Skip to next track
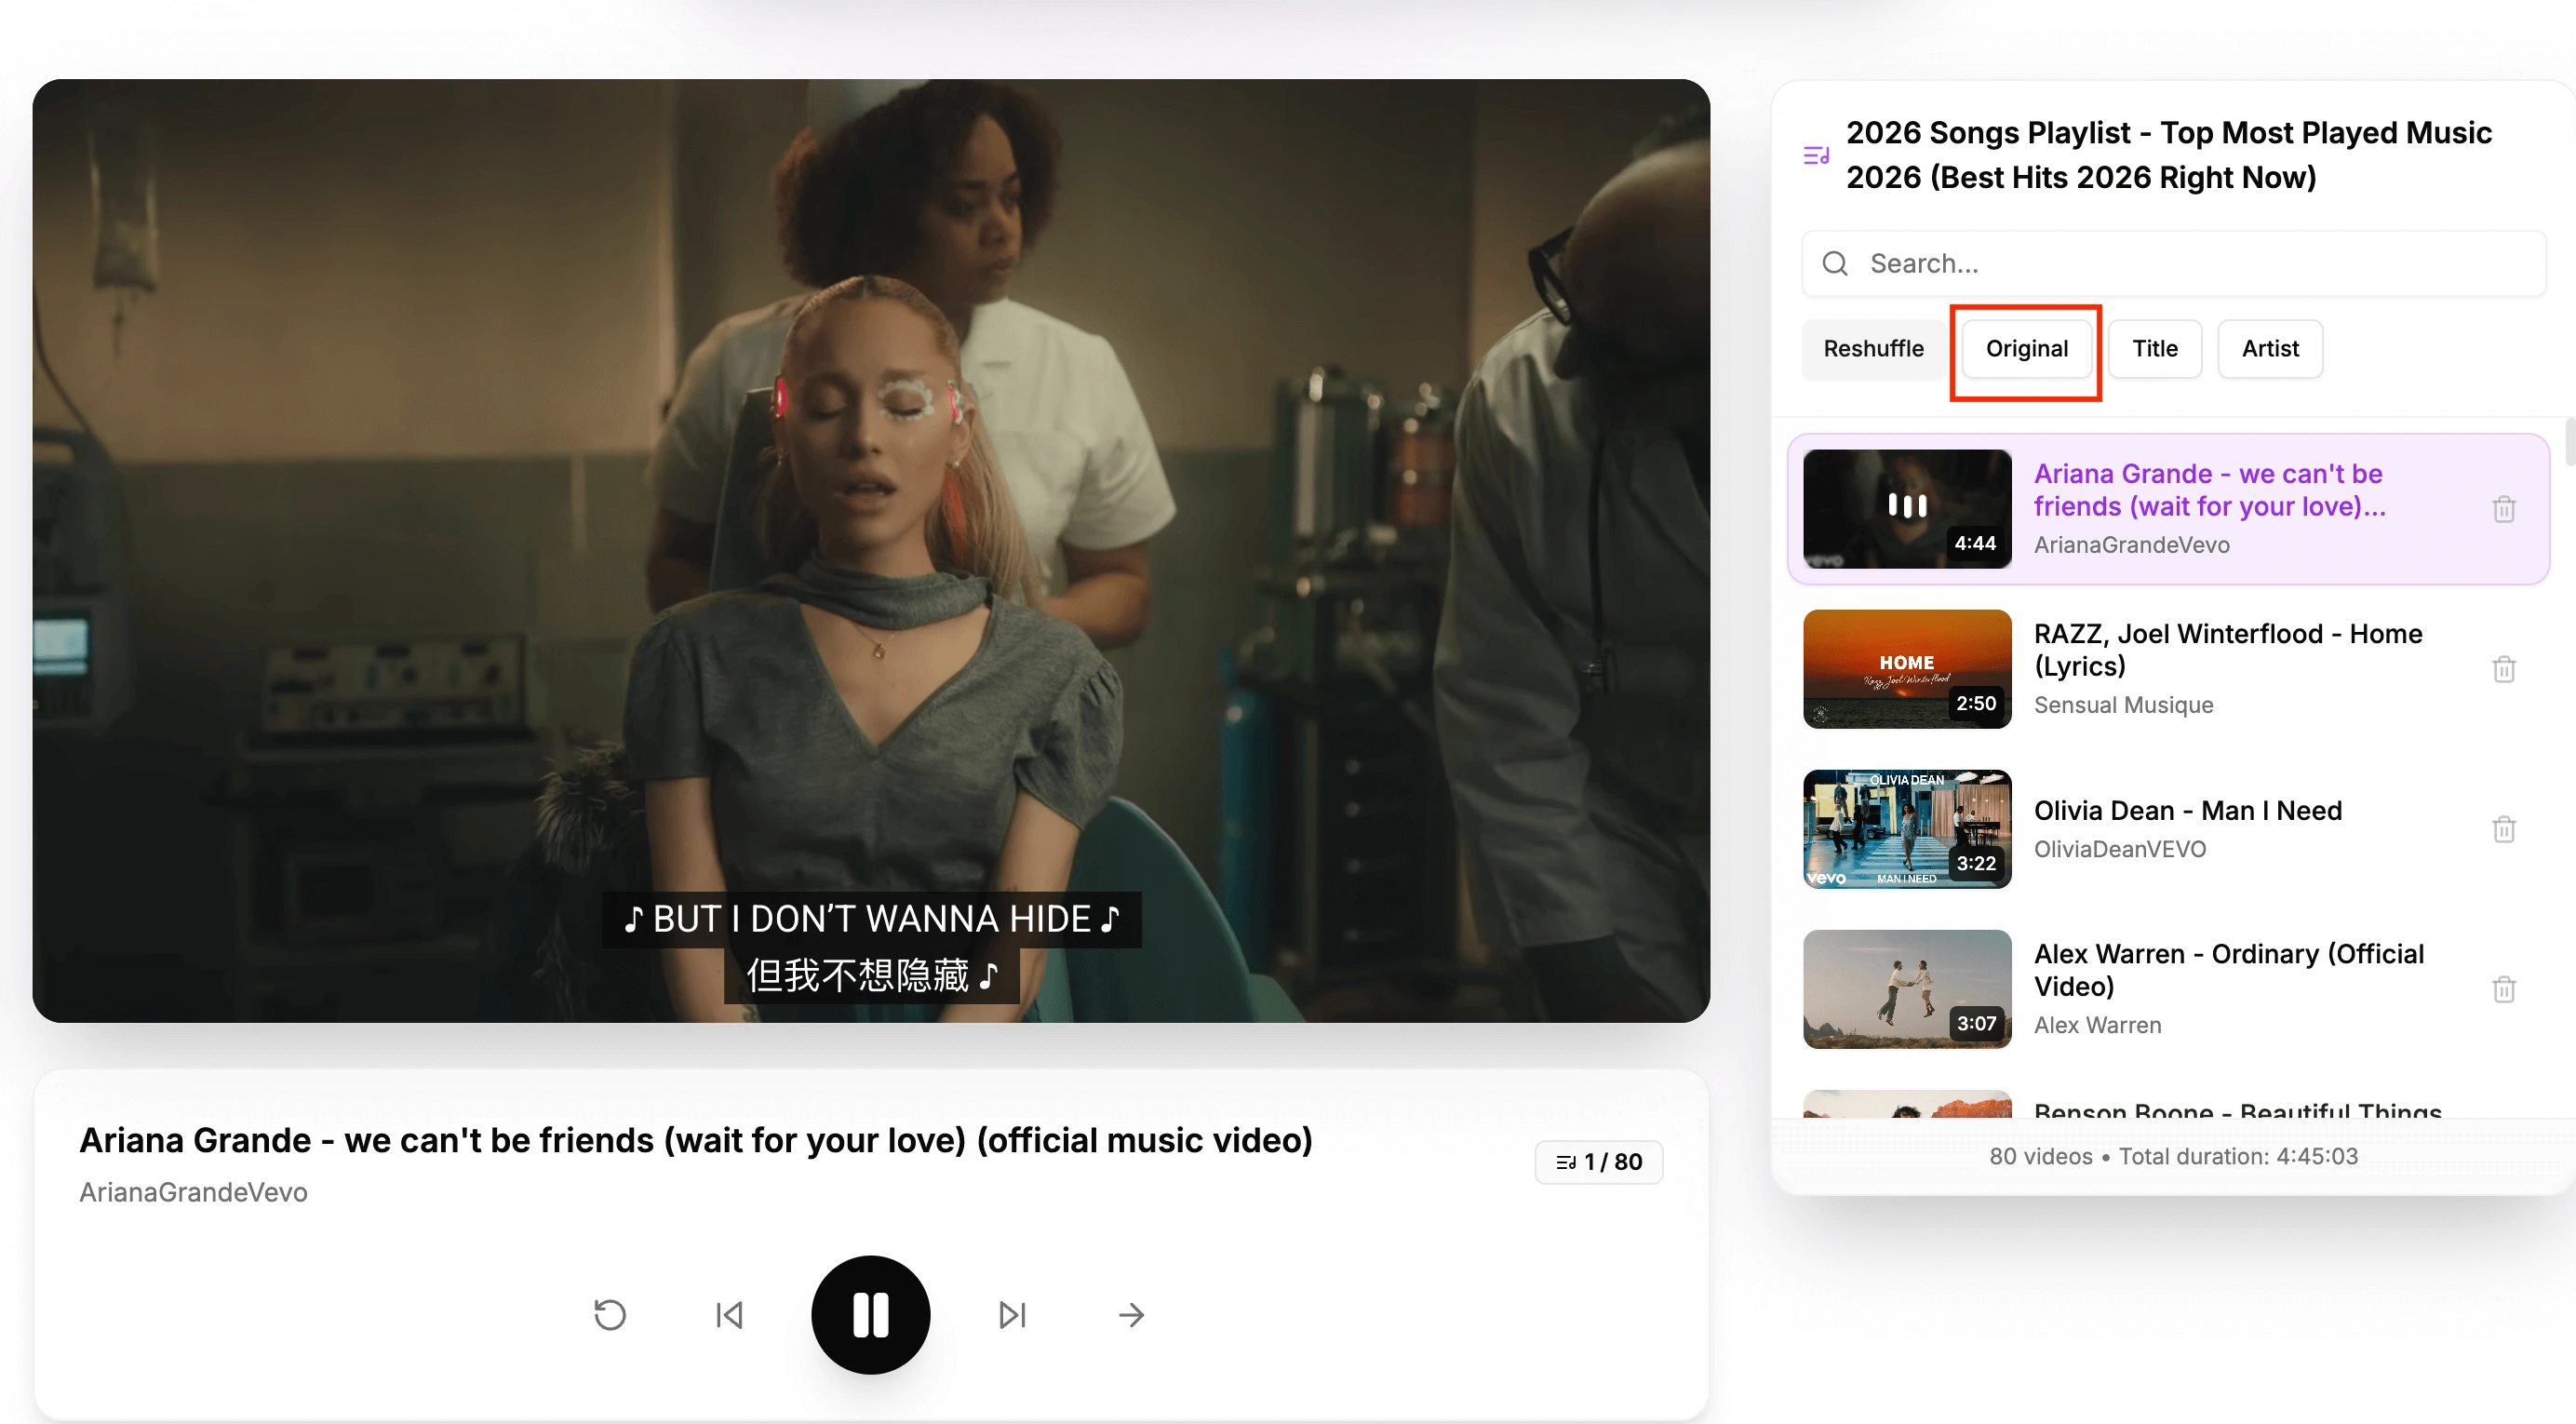 click(1012, 1314)
